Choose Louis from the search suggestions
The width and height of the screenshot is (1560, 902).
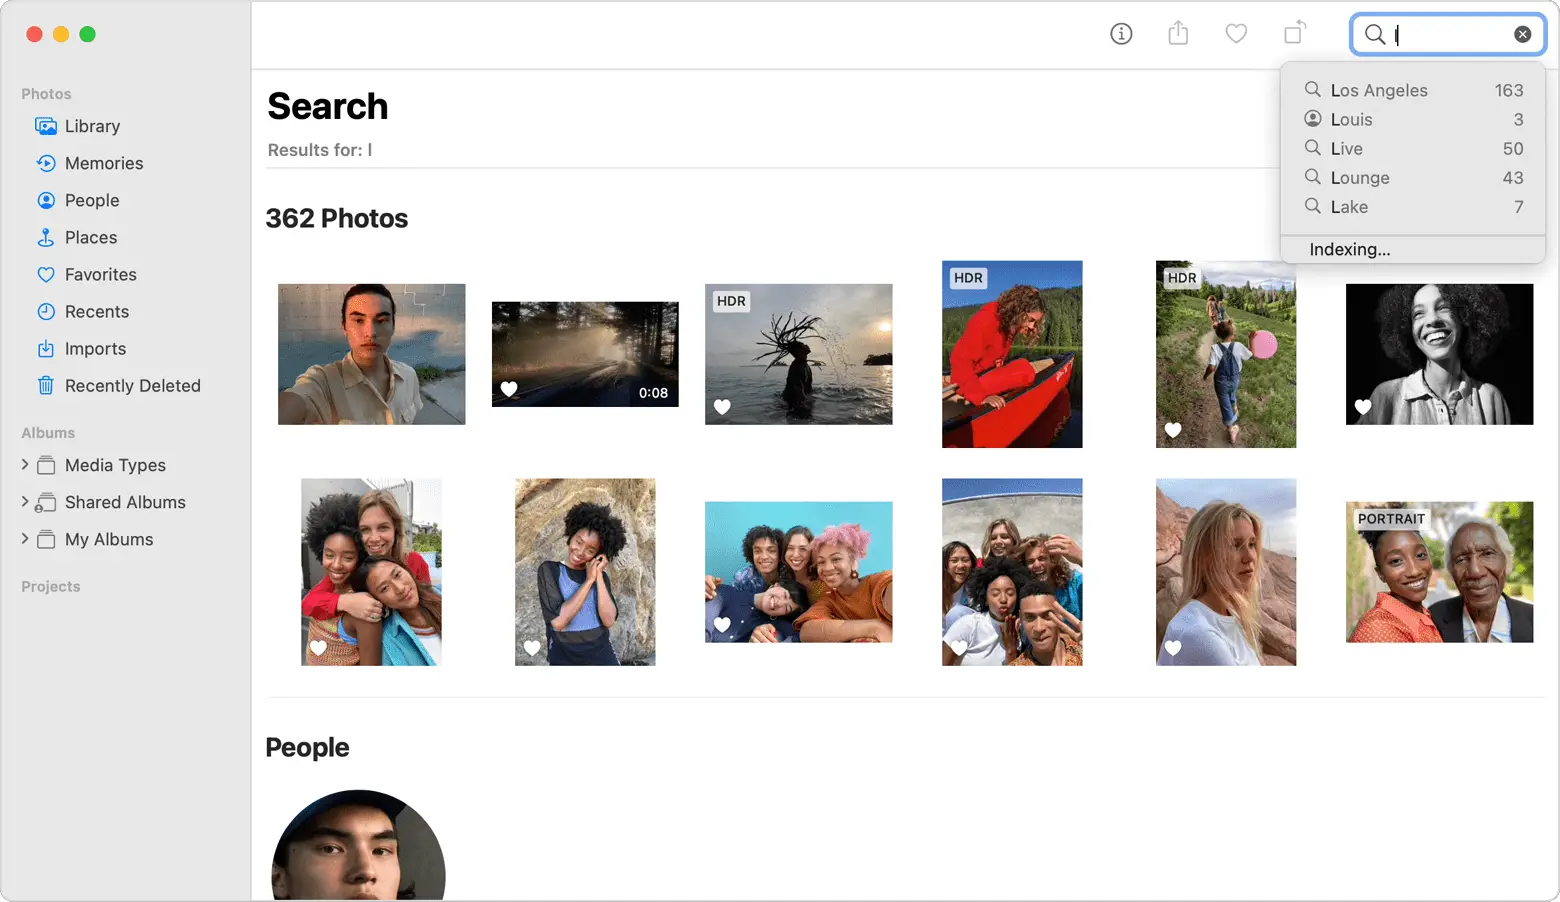click(x=1352, y=119)
